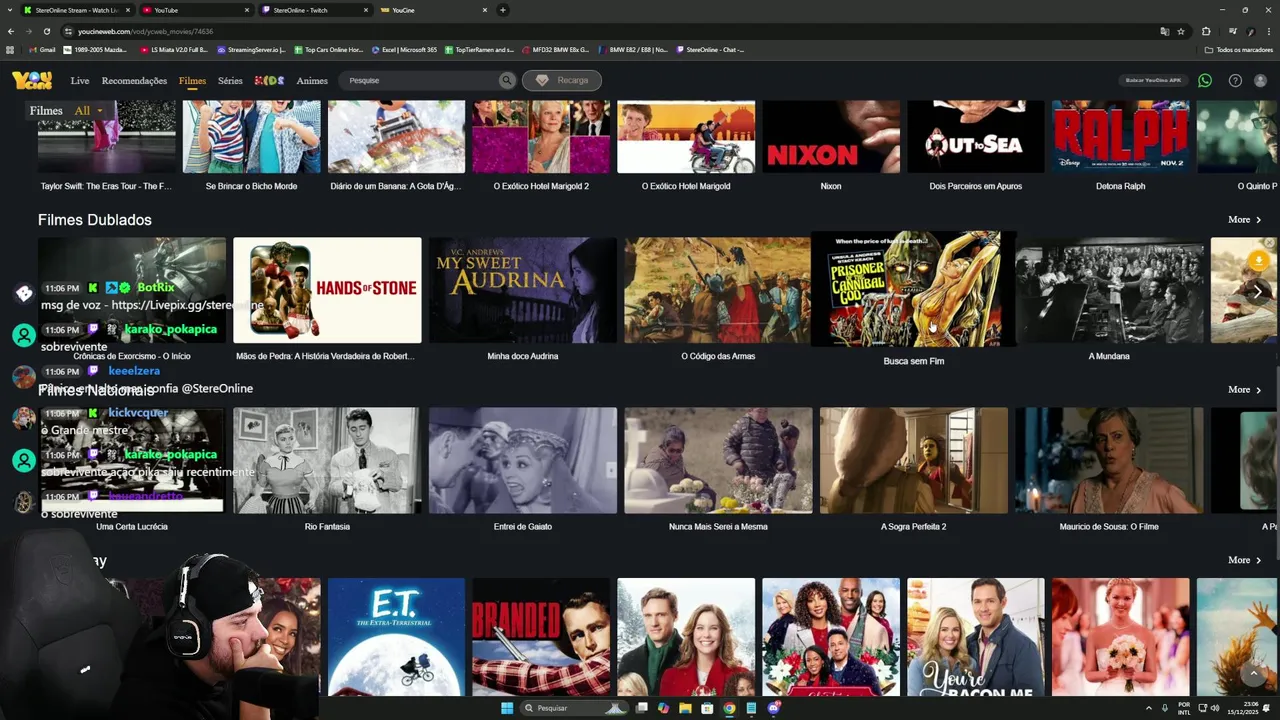Open the My Sweet Audrina thumbnail
Screen dimensions: 1280x720
click(523, 291)
